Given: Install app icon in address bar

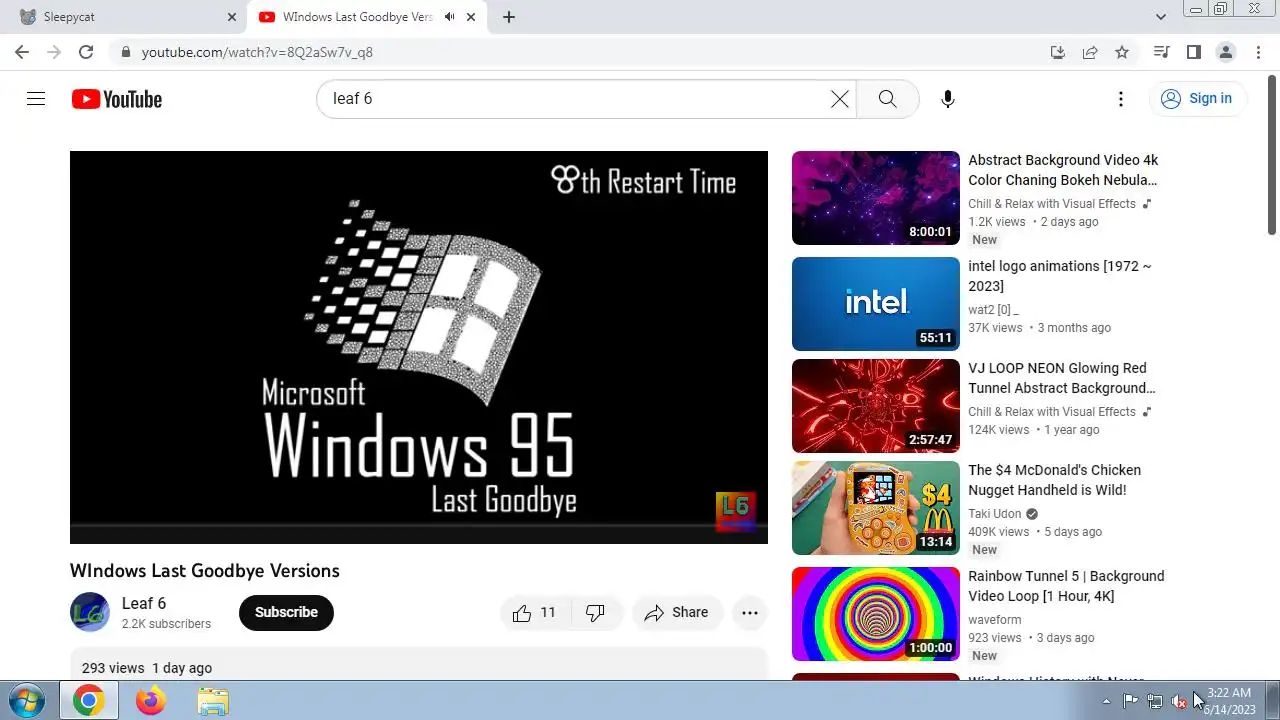Looking at the screenshot, I should pos(1058,52).
